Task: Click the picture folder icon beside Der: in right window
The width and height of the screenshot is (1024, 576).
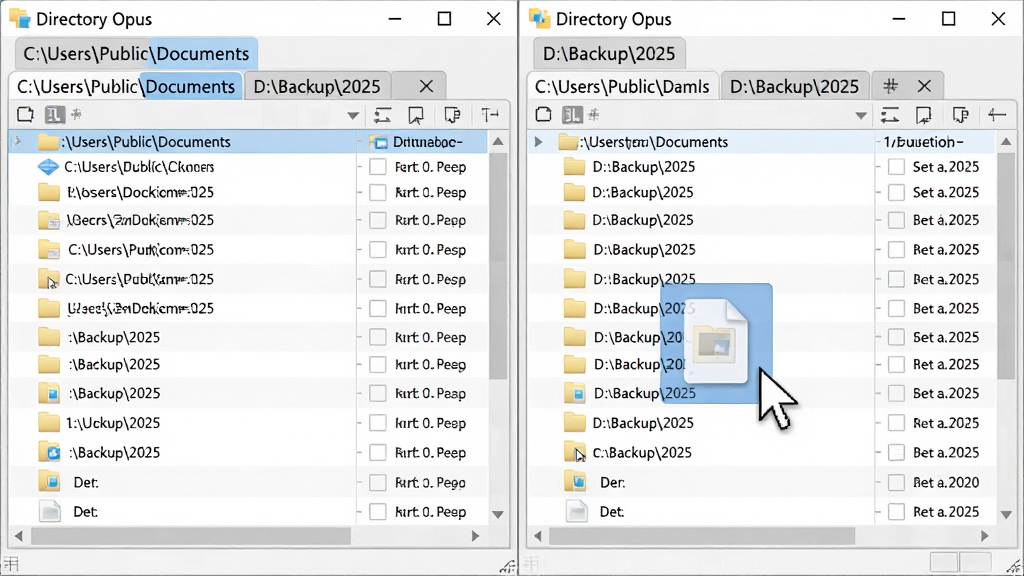Action: click(x=576, y=482)
